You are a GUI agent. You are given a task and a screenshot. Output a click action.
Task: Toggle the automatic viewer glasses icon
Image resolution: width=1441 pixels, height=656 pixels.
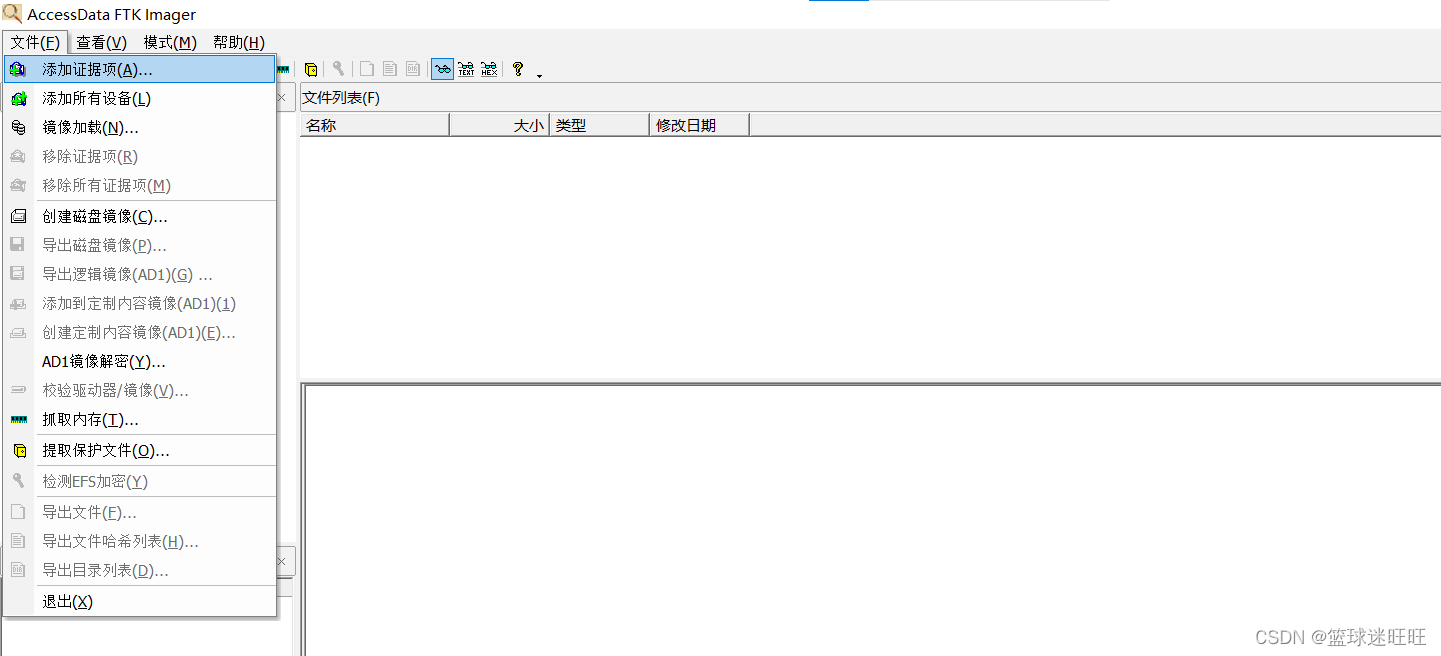coord(442,69)
